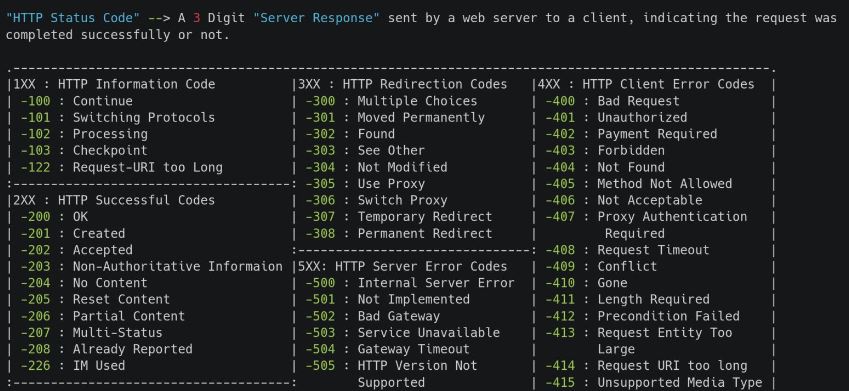The width and height of the screenshot is (849, 391).
Task: Select the '-411 : Length Required' line
Action: click(x=628, y=299)
